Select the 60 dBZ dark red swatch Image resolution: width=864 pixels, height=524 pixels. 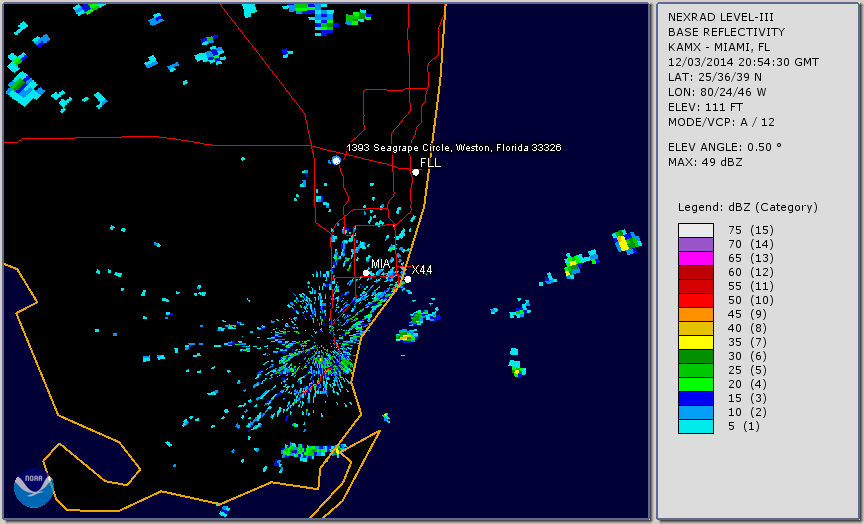point(696,272)
